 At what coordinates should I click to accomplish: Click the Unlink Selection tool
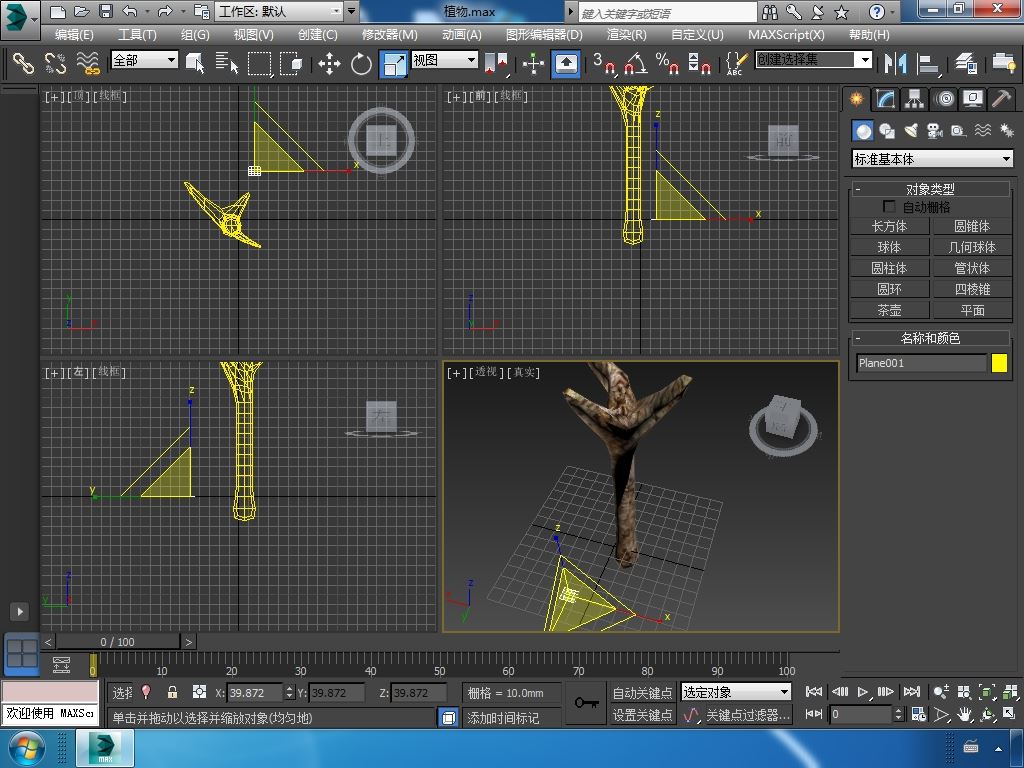(x=56, y=63)
